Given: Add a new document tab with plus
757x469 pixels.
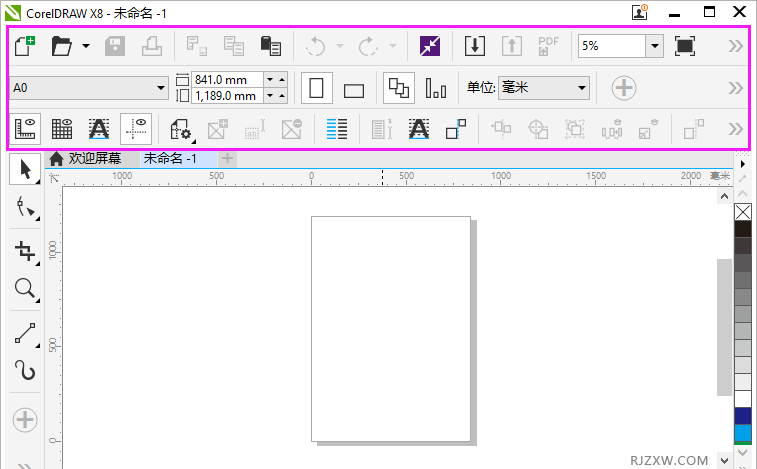Looking at the screenshot, I should point(227,158).
